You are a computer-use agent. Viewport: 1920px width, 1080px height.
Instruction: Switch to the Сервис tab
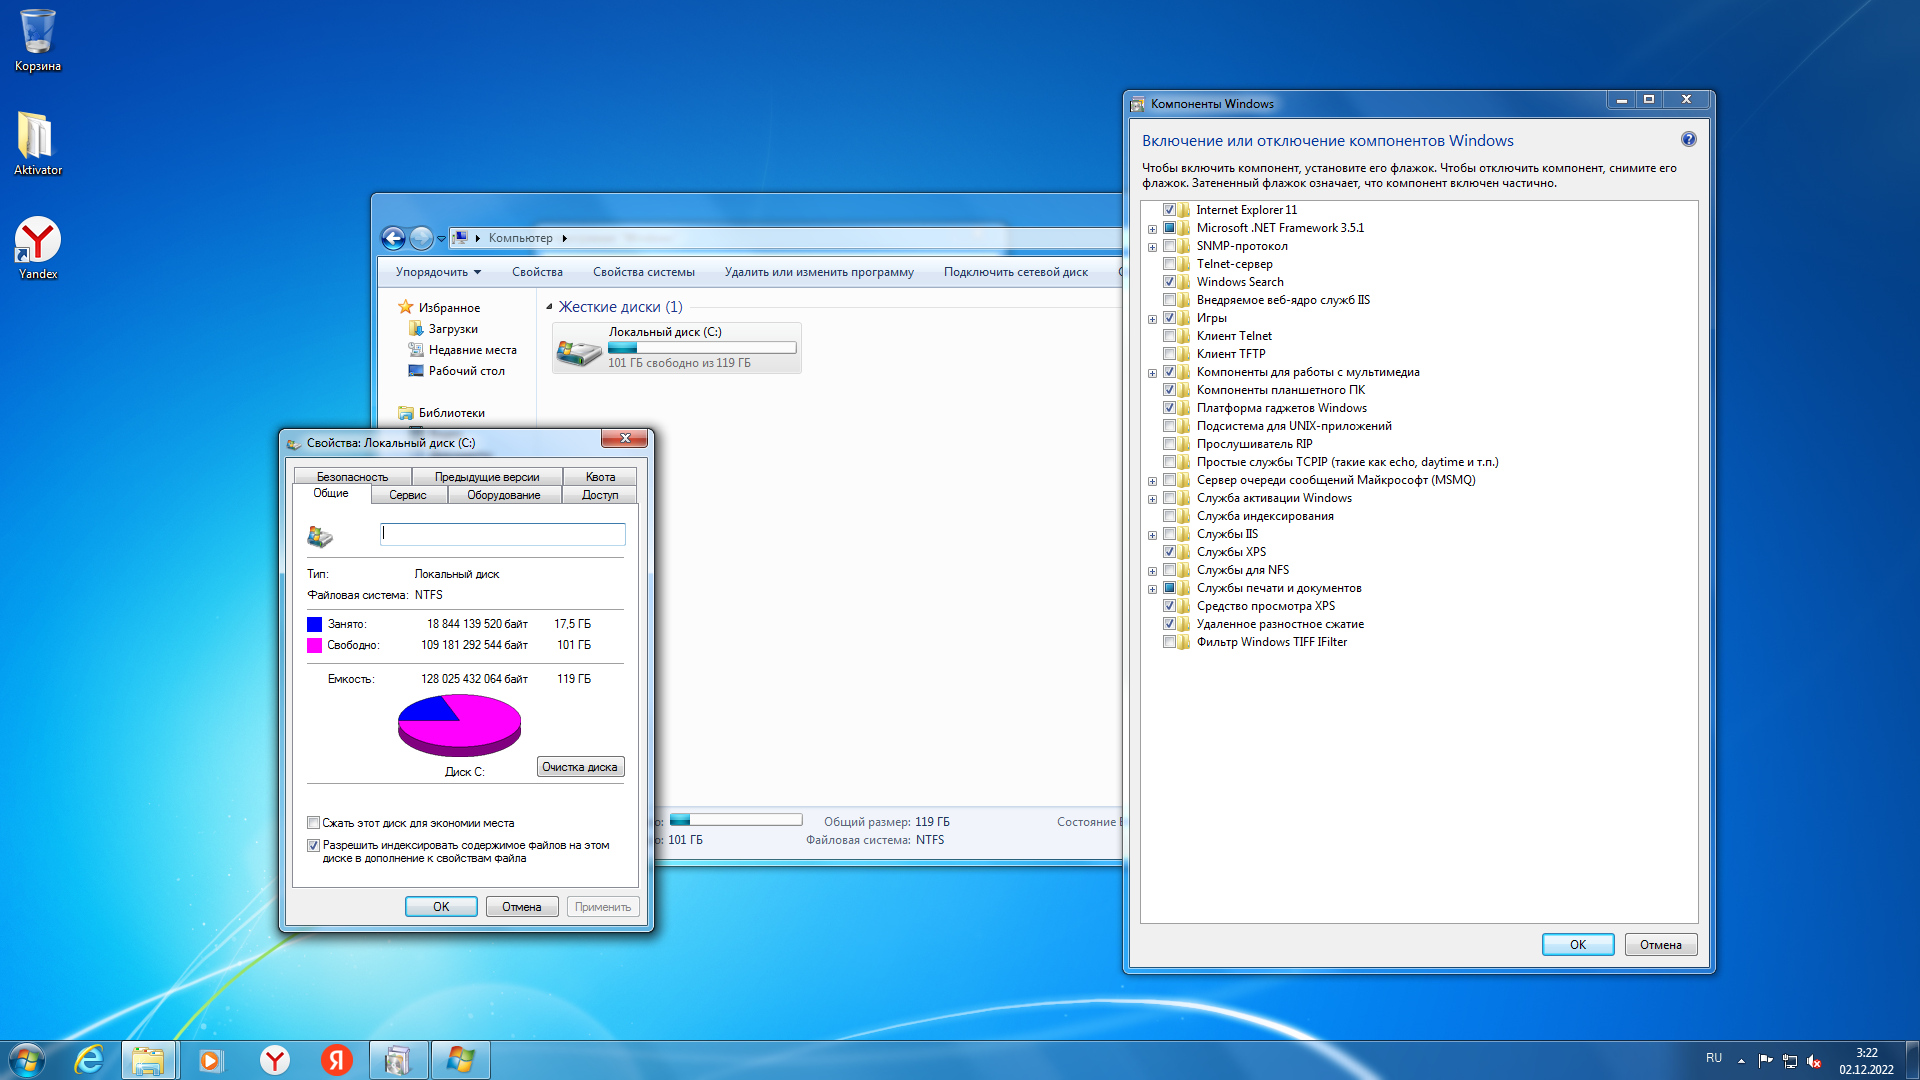tap(407, 495)
